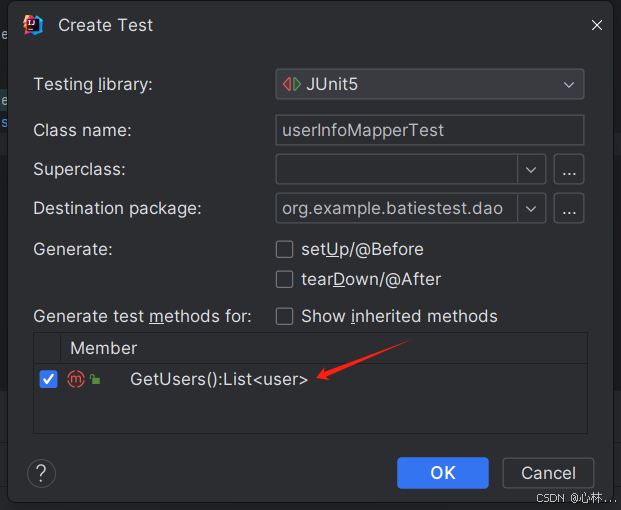Click the Cancel button
The image size is (621, 510).
point(548,473)
